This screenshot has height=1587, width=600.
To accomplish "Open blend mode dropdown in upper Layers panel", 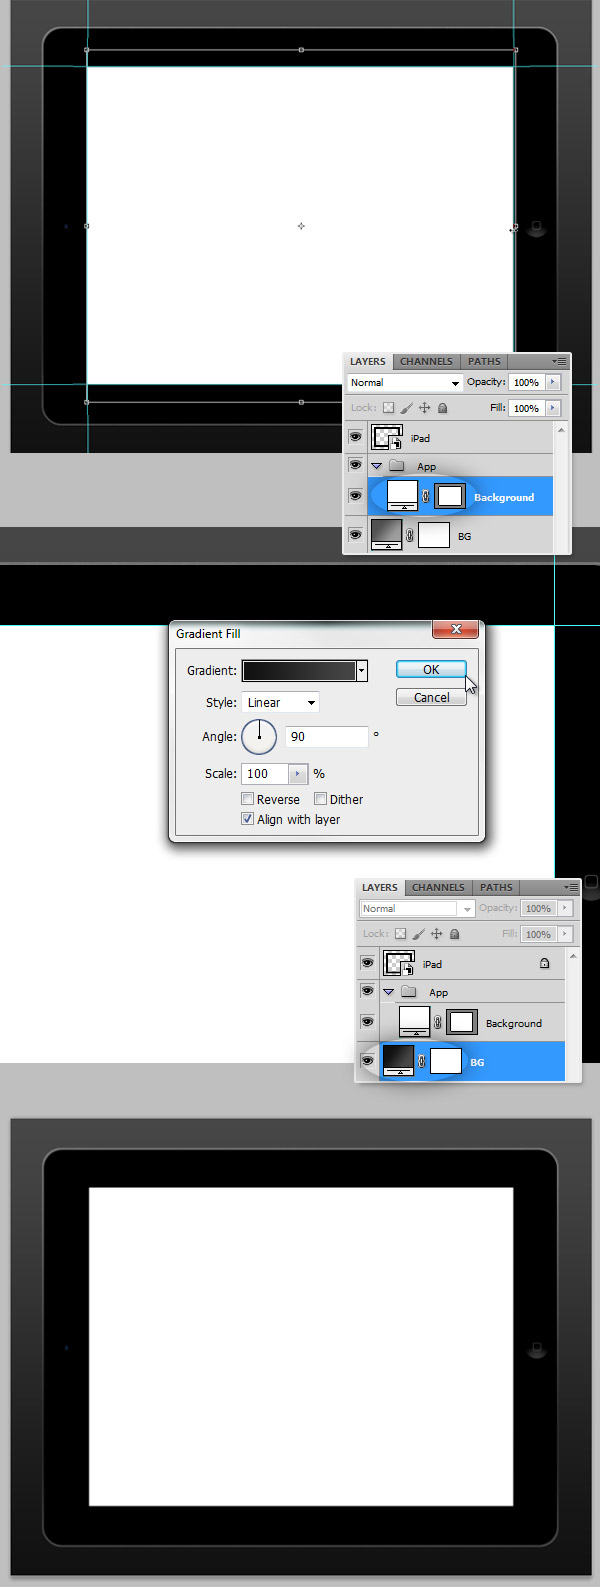I will pos(404,382).
